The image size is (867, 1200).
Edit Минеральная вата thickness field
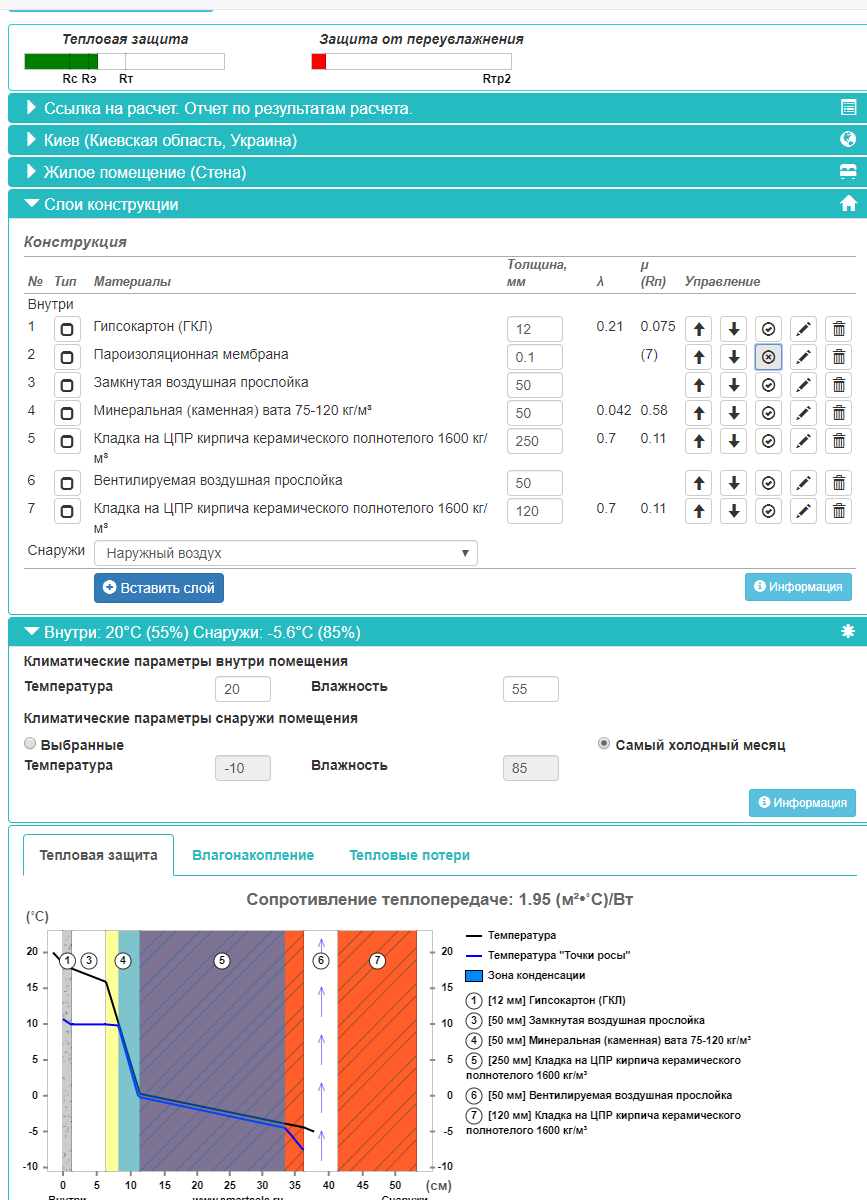pyautogui.click(x=535, y=413)
